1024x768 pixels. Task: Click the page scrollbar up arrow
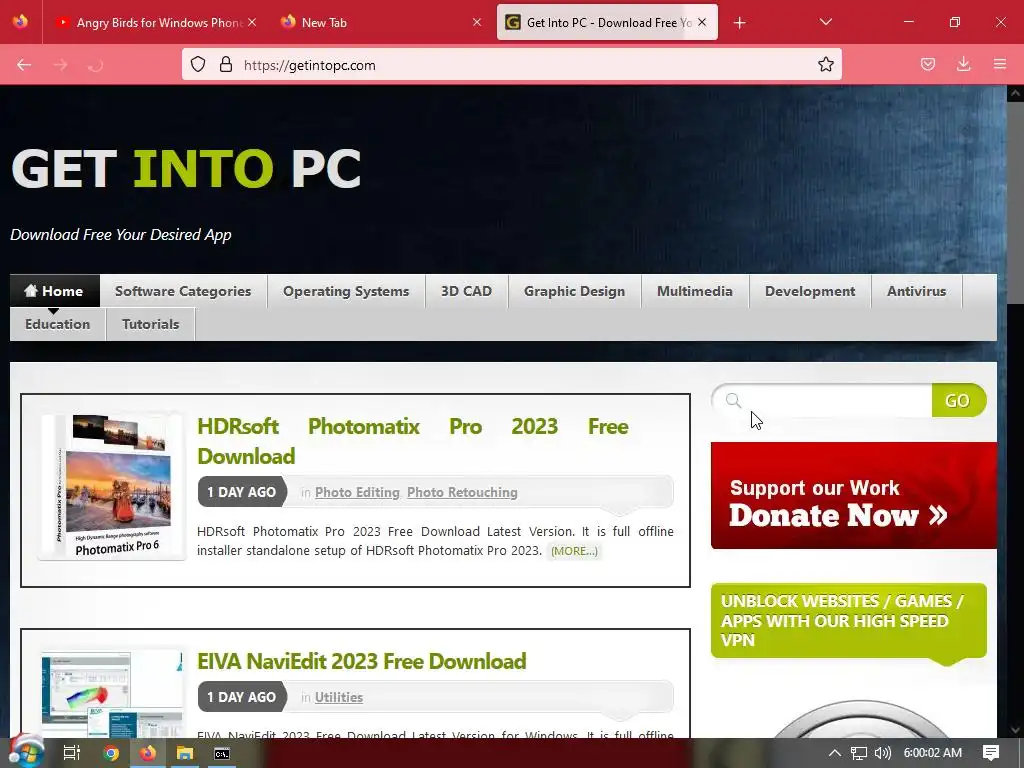point(1015,94)
